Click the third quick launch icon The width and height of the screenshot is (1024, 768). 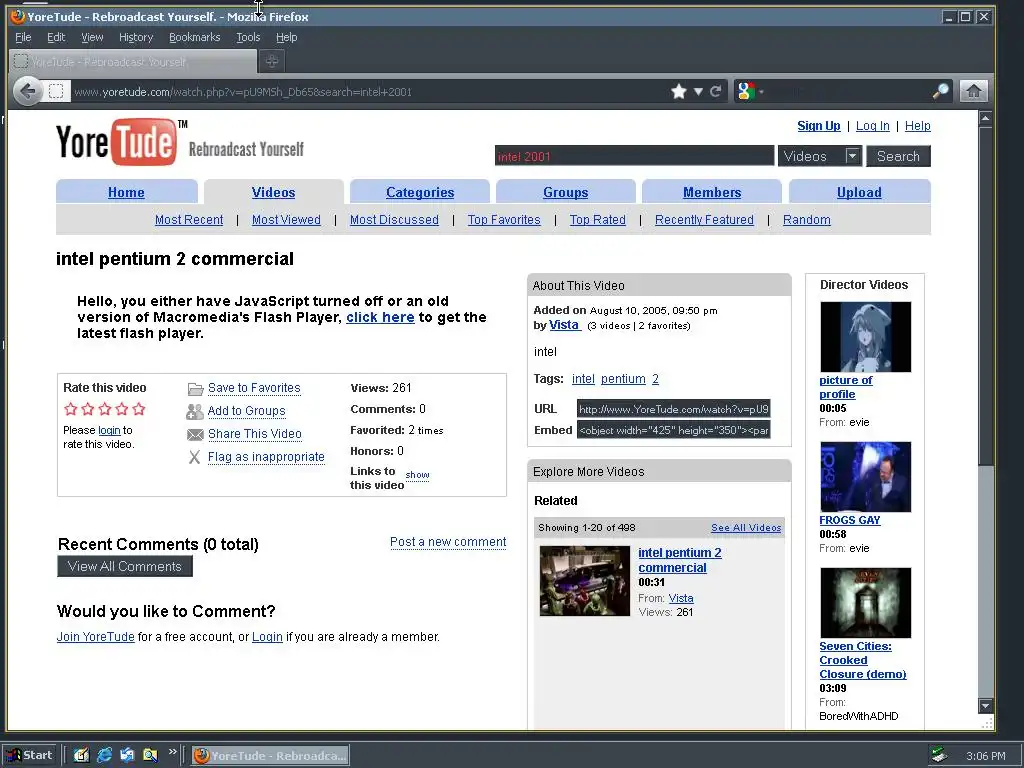(127, 756)
